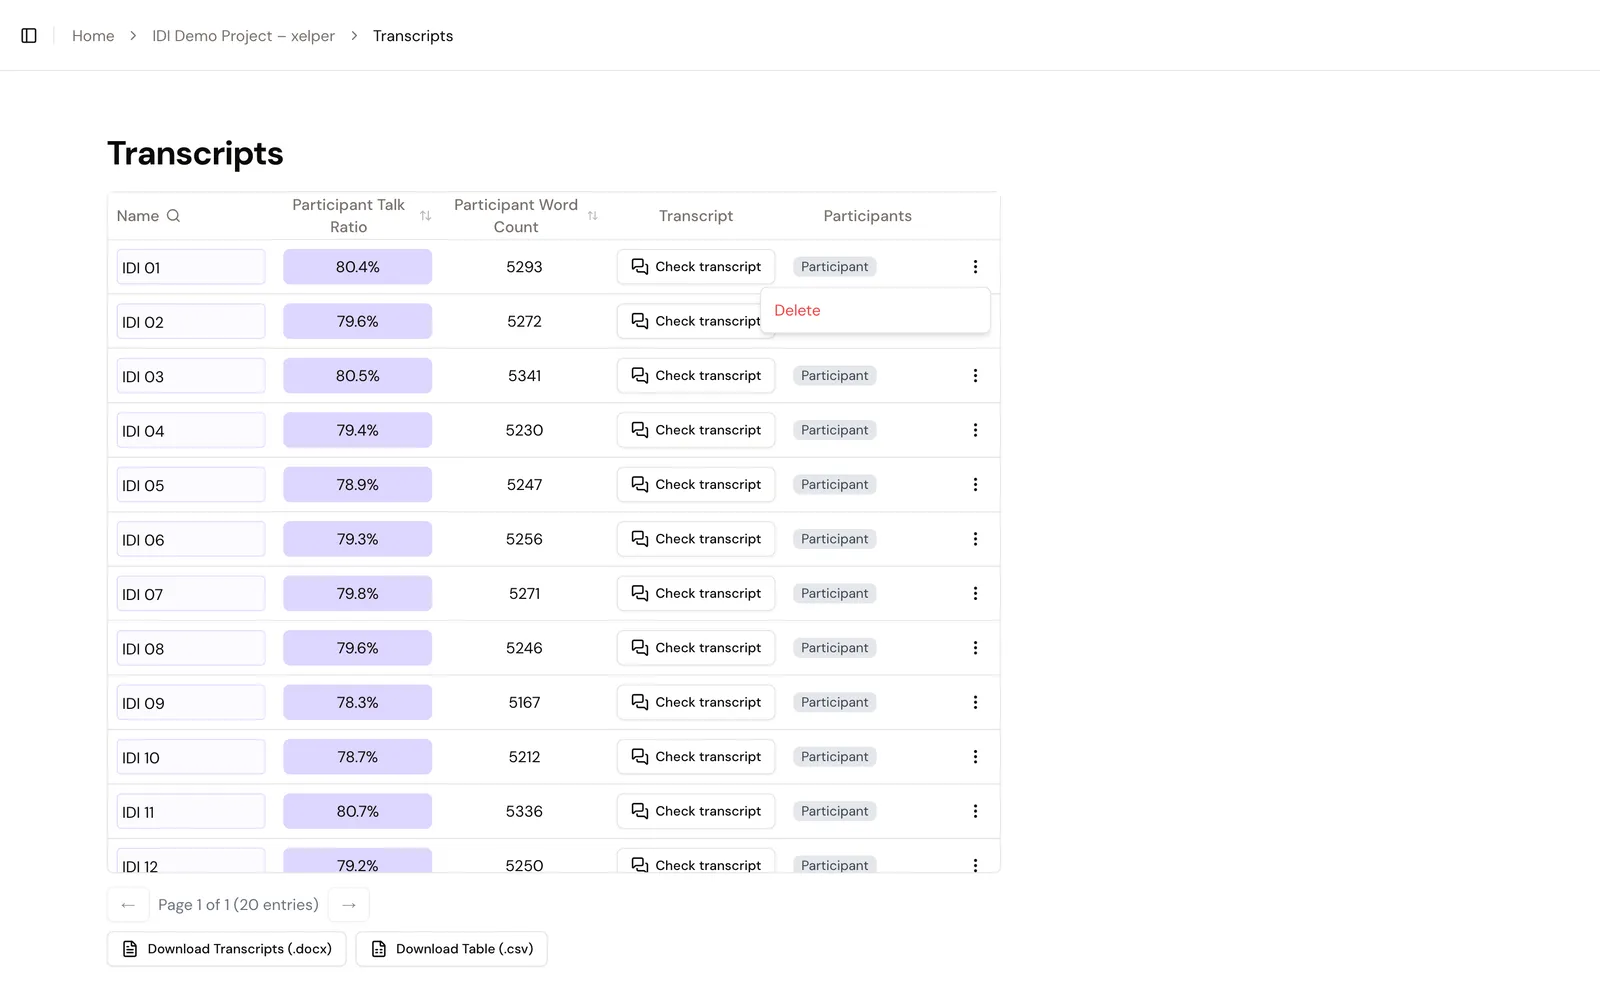Viewport: 1600px width, 1000px height.
Task: Open the three-dot menu for IDI 01
Action: pos(975,267)
